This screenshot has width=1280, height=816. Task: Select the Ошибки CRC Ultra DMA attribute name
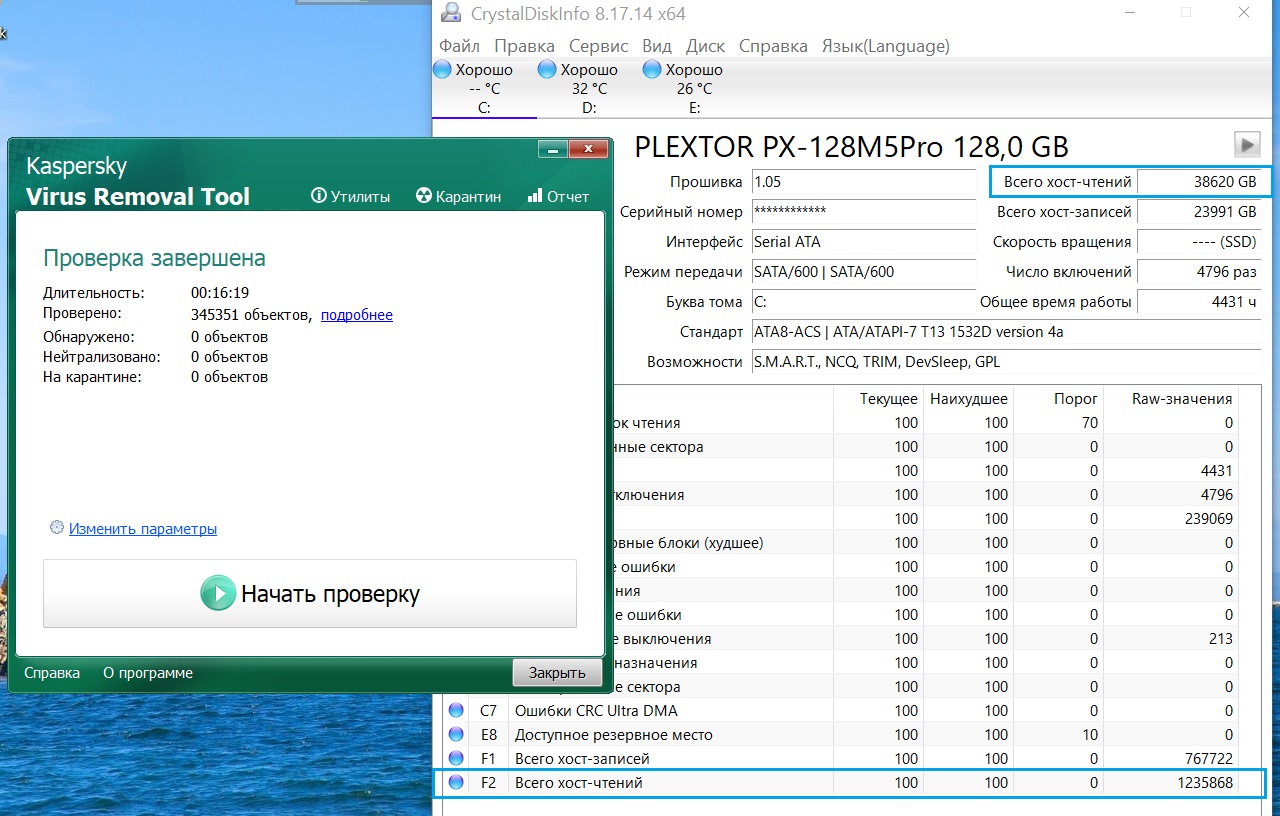596,711
